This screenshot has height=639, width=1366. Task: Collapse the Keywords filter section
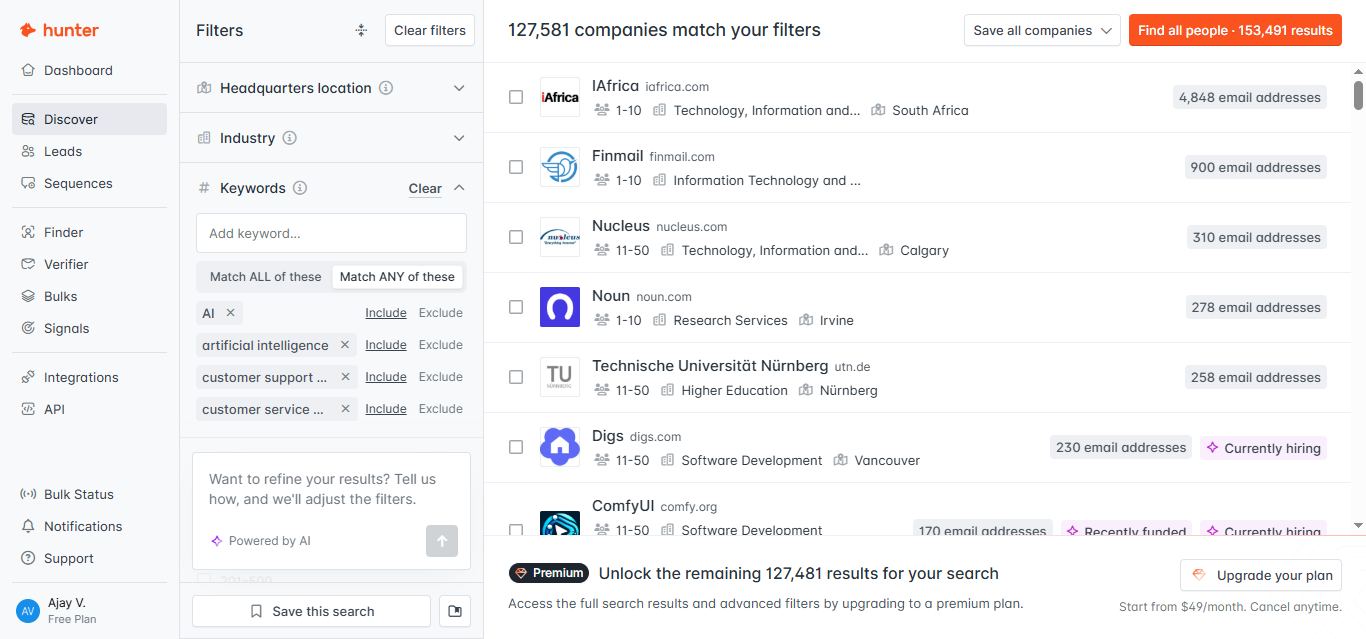coord(459,188)
